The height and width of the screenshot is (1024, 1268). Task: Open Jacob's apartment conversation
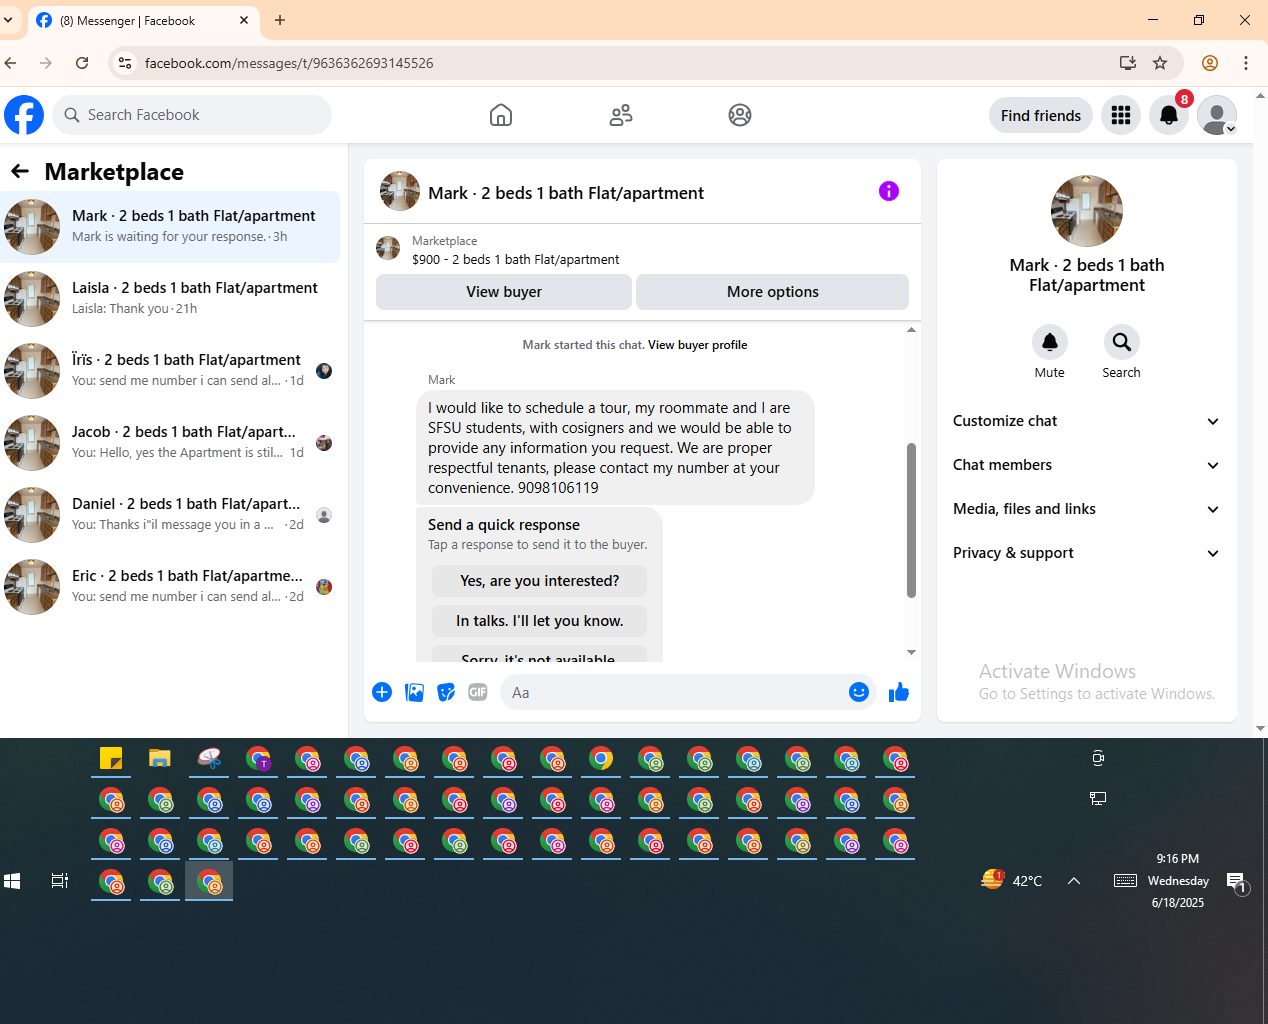[170, 443]
